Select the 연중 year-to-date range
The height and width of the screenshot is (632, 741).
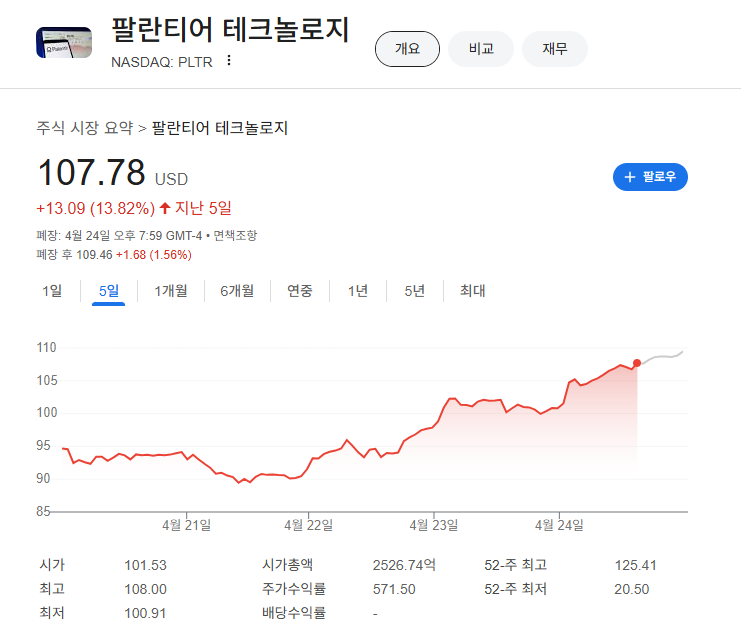[300, 291]
